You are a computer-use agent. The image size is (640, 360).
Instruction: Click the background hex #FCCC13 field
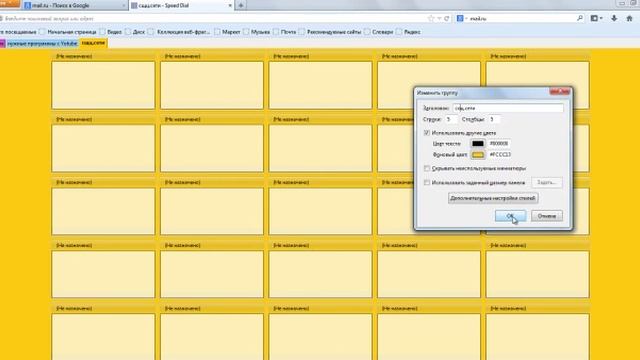click(x=500, y=155)
